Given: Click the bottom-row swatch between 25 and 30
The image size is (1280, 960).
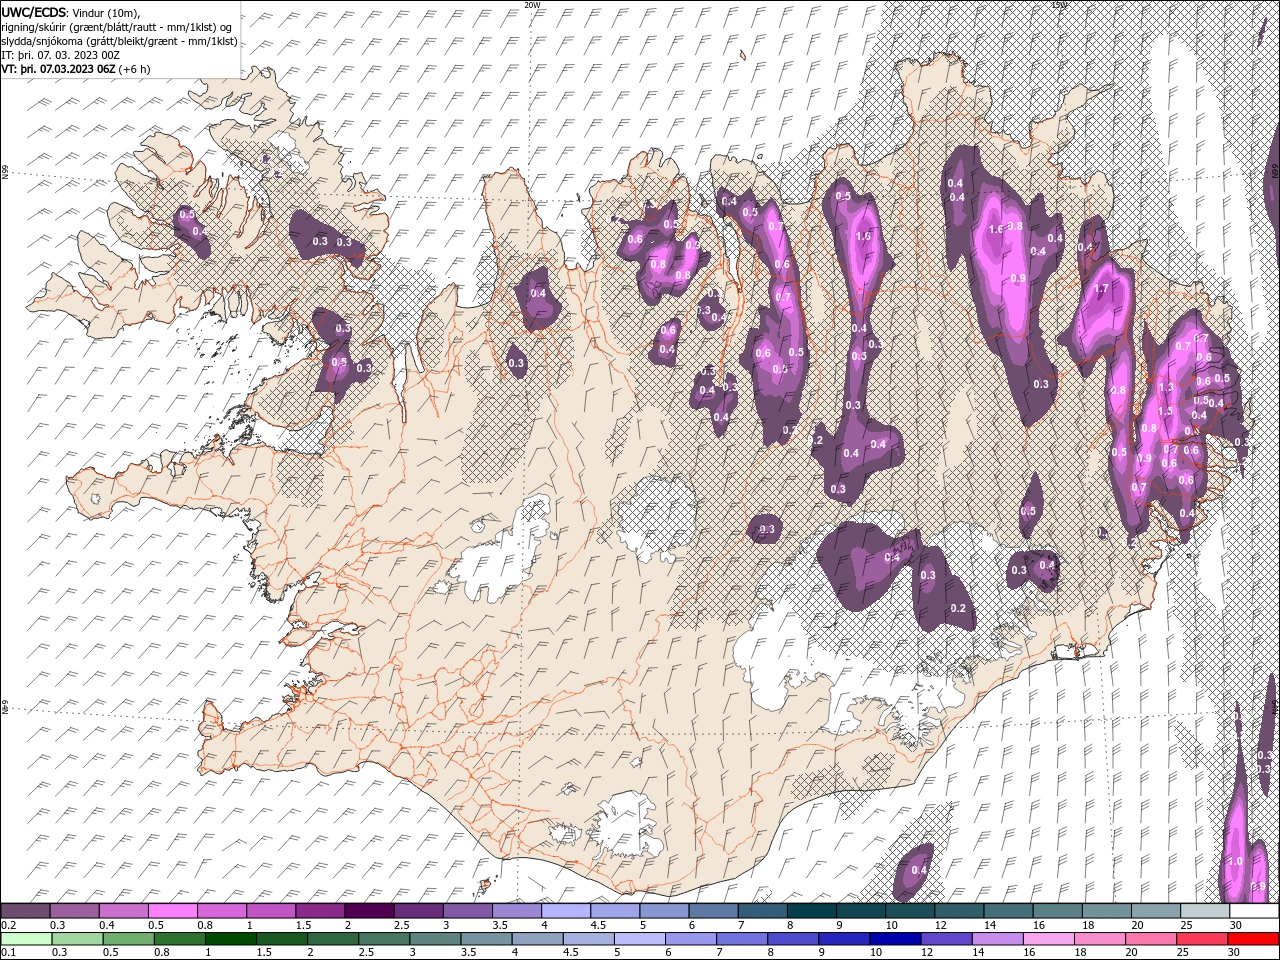Looking at the screenshot, I should (x=1204, y=939).
